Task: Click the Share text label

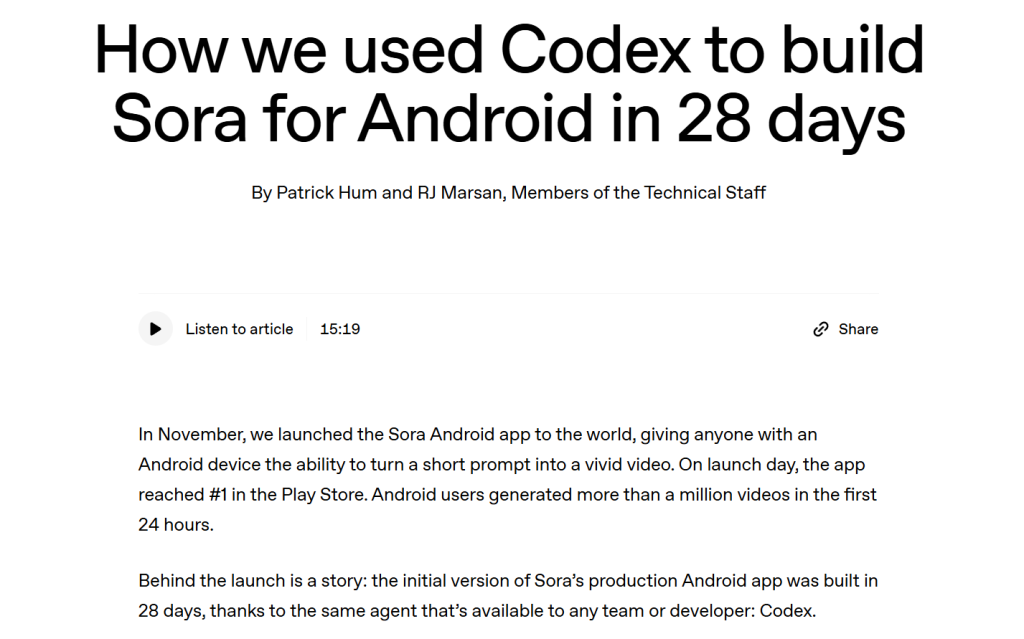Action: pos(858,329)
